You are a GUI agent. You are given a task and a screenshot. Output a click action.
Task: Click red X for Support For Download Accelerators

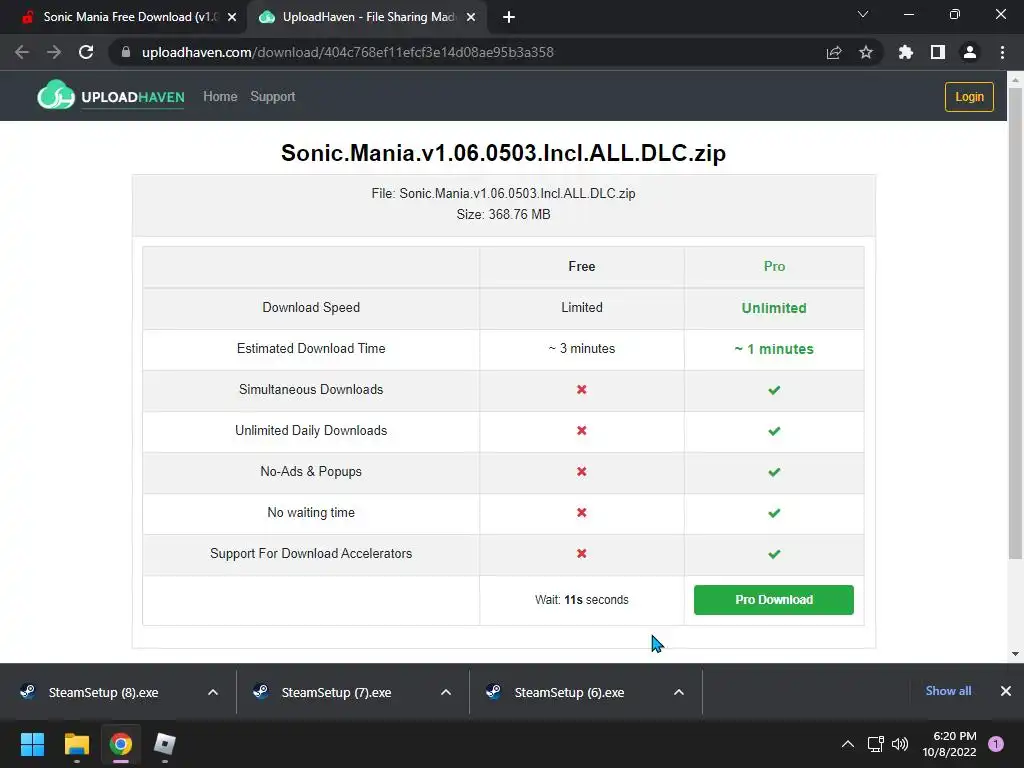582,554
